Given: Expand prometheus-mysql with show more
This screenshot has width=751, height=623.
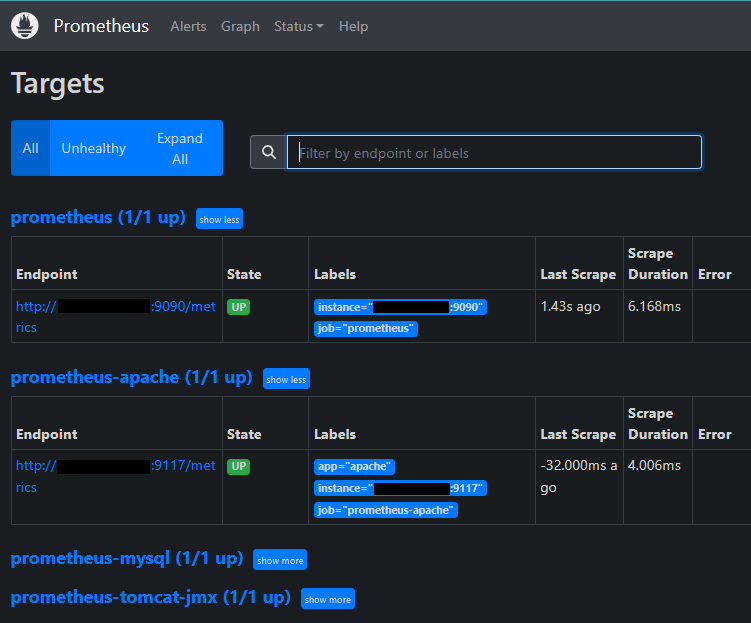Looking at the screenshot, I should (x=280, y=560).
